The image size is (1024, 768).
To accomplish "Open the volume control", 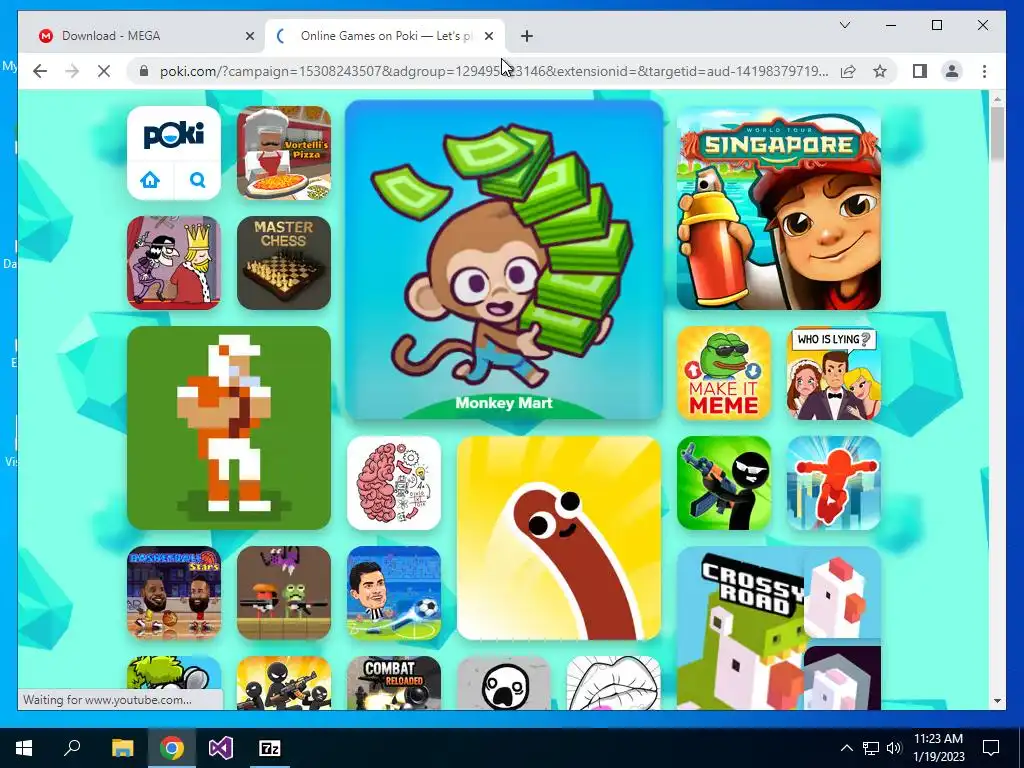I will coord(894,748).
